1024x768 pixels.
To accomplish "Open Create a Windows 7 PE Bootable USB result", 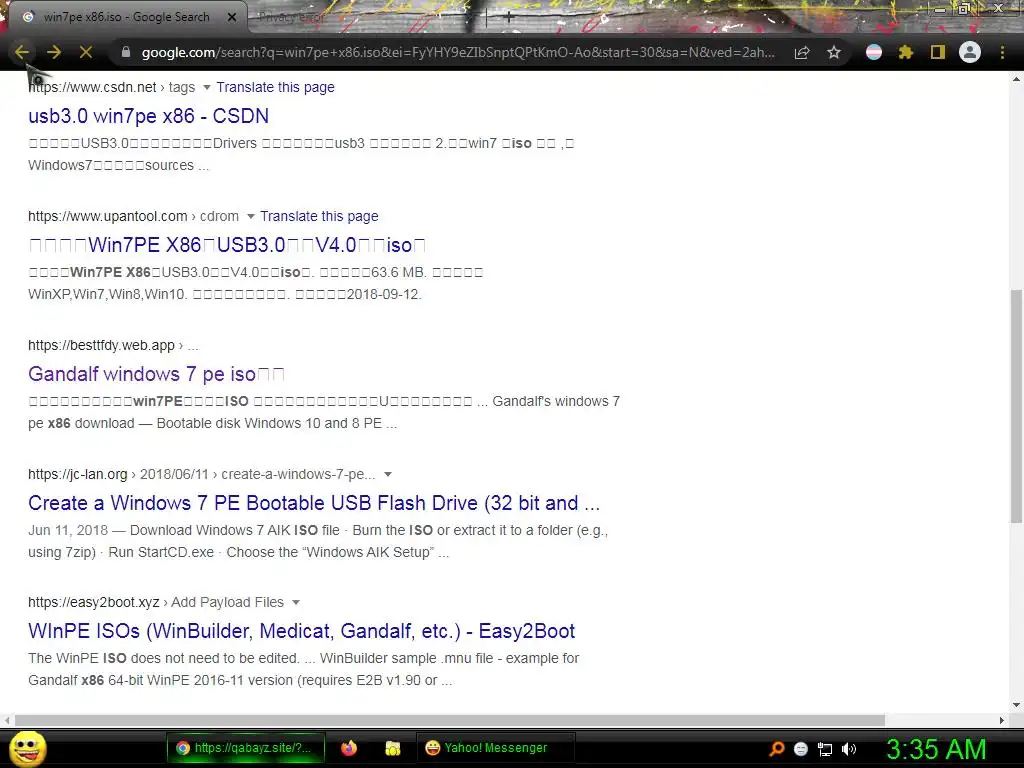I will [314, 503].
